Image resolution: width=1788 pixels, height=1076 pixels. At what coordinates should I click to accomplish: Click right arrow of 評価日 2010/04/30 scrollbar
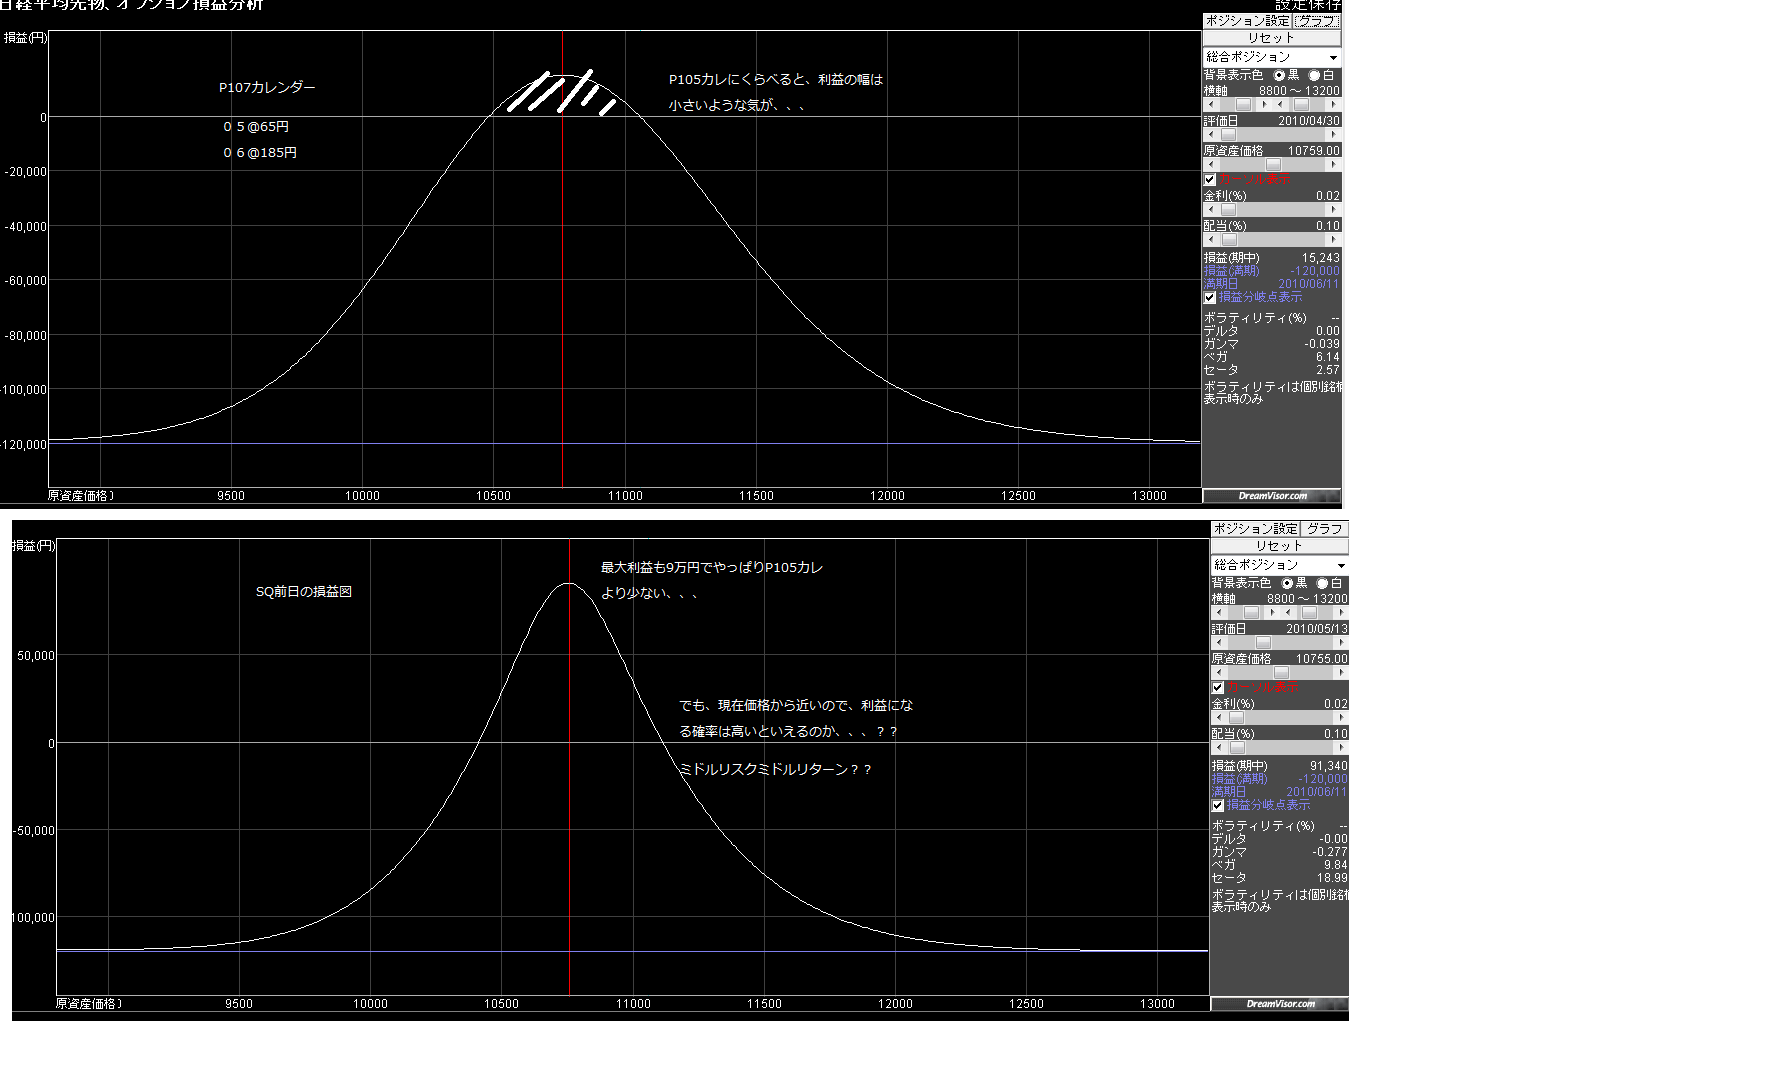1333,135
